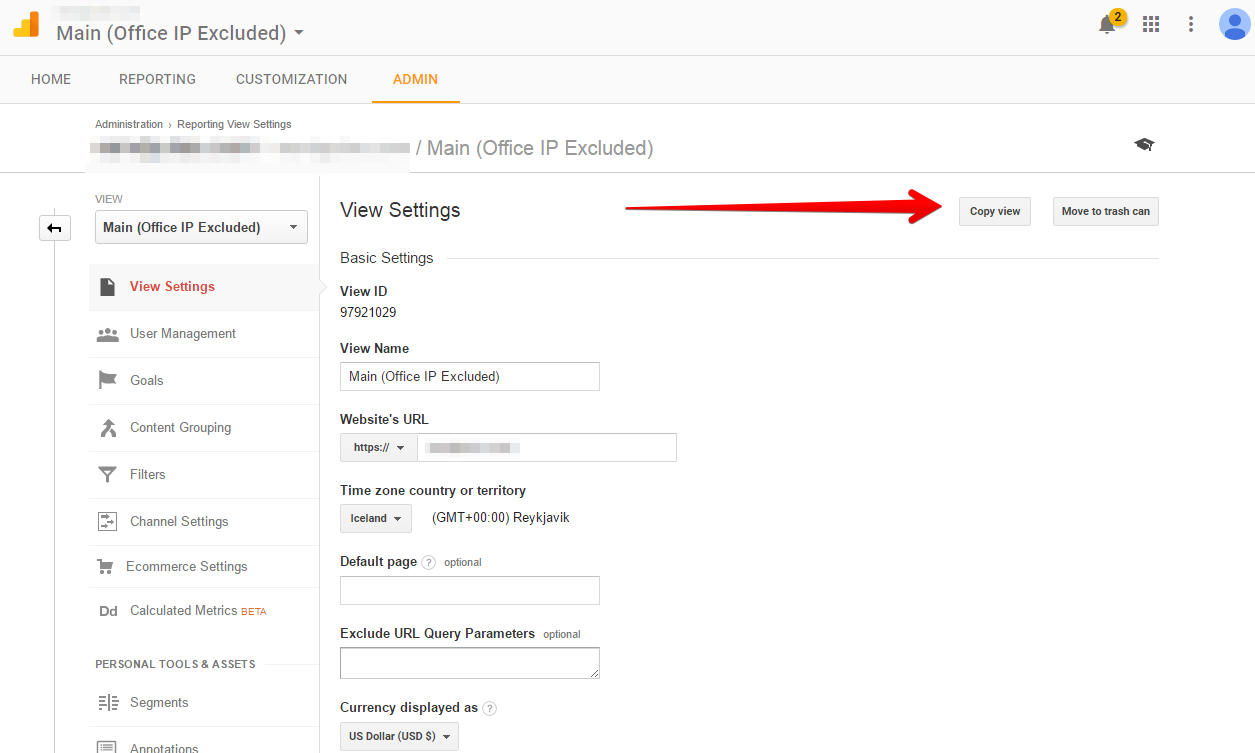This screenshot has height=753, width=1255.
Task: Click the notifications bell icon
Action: click(1107, 25)
